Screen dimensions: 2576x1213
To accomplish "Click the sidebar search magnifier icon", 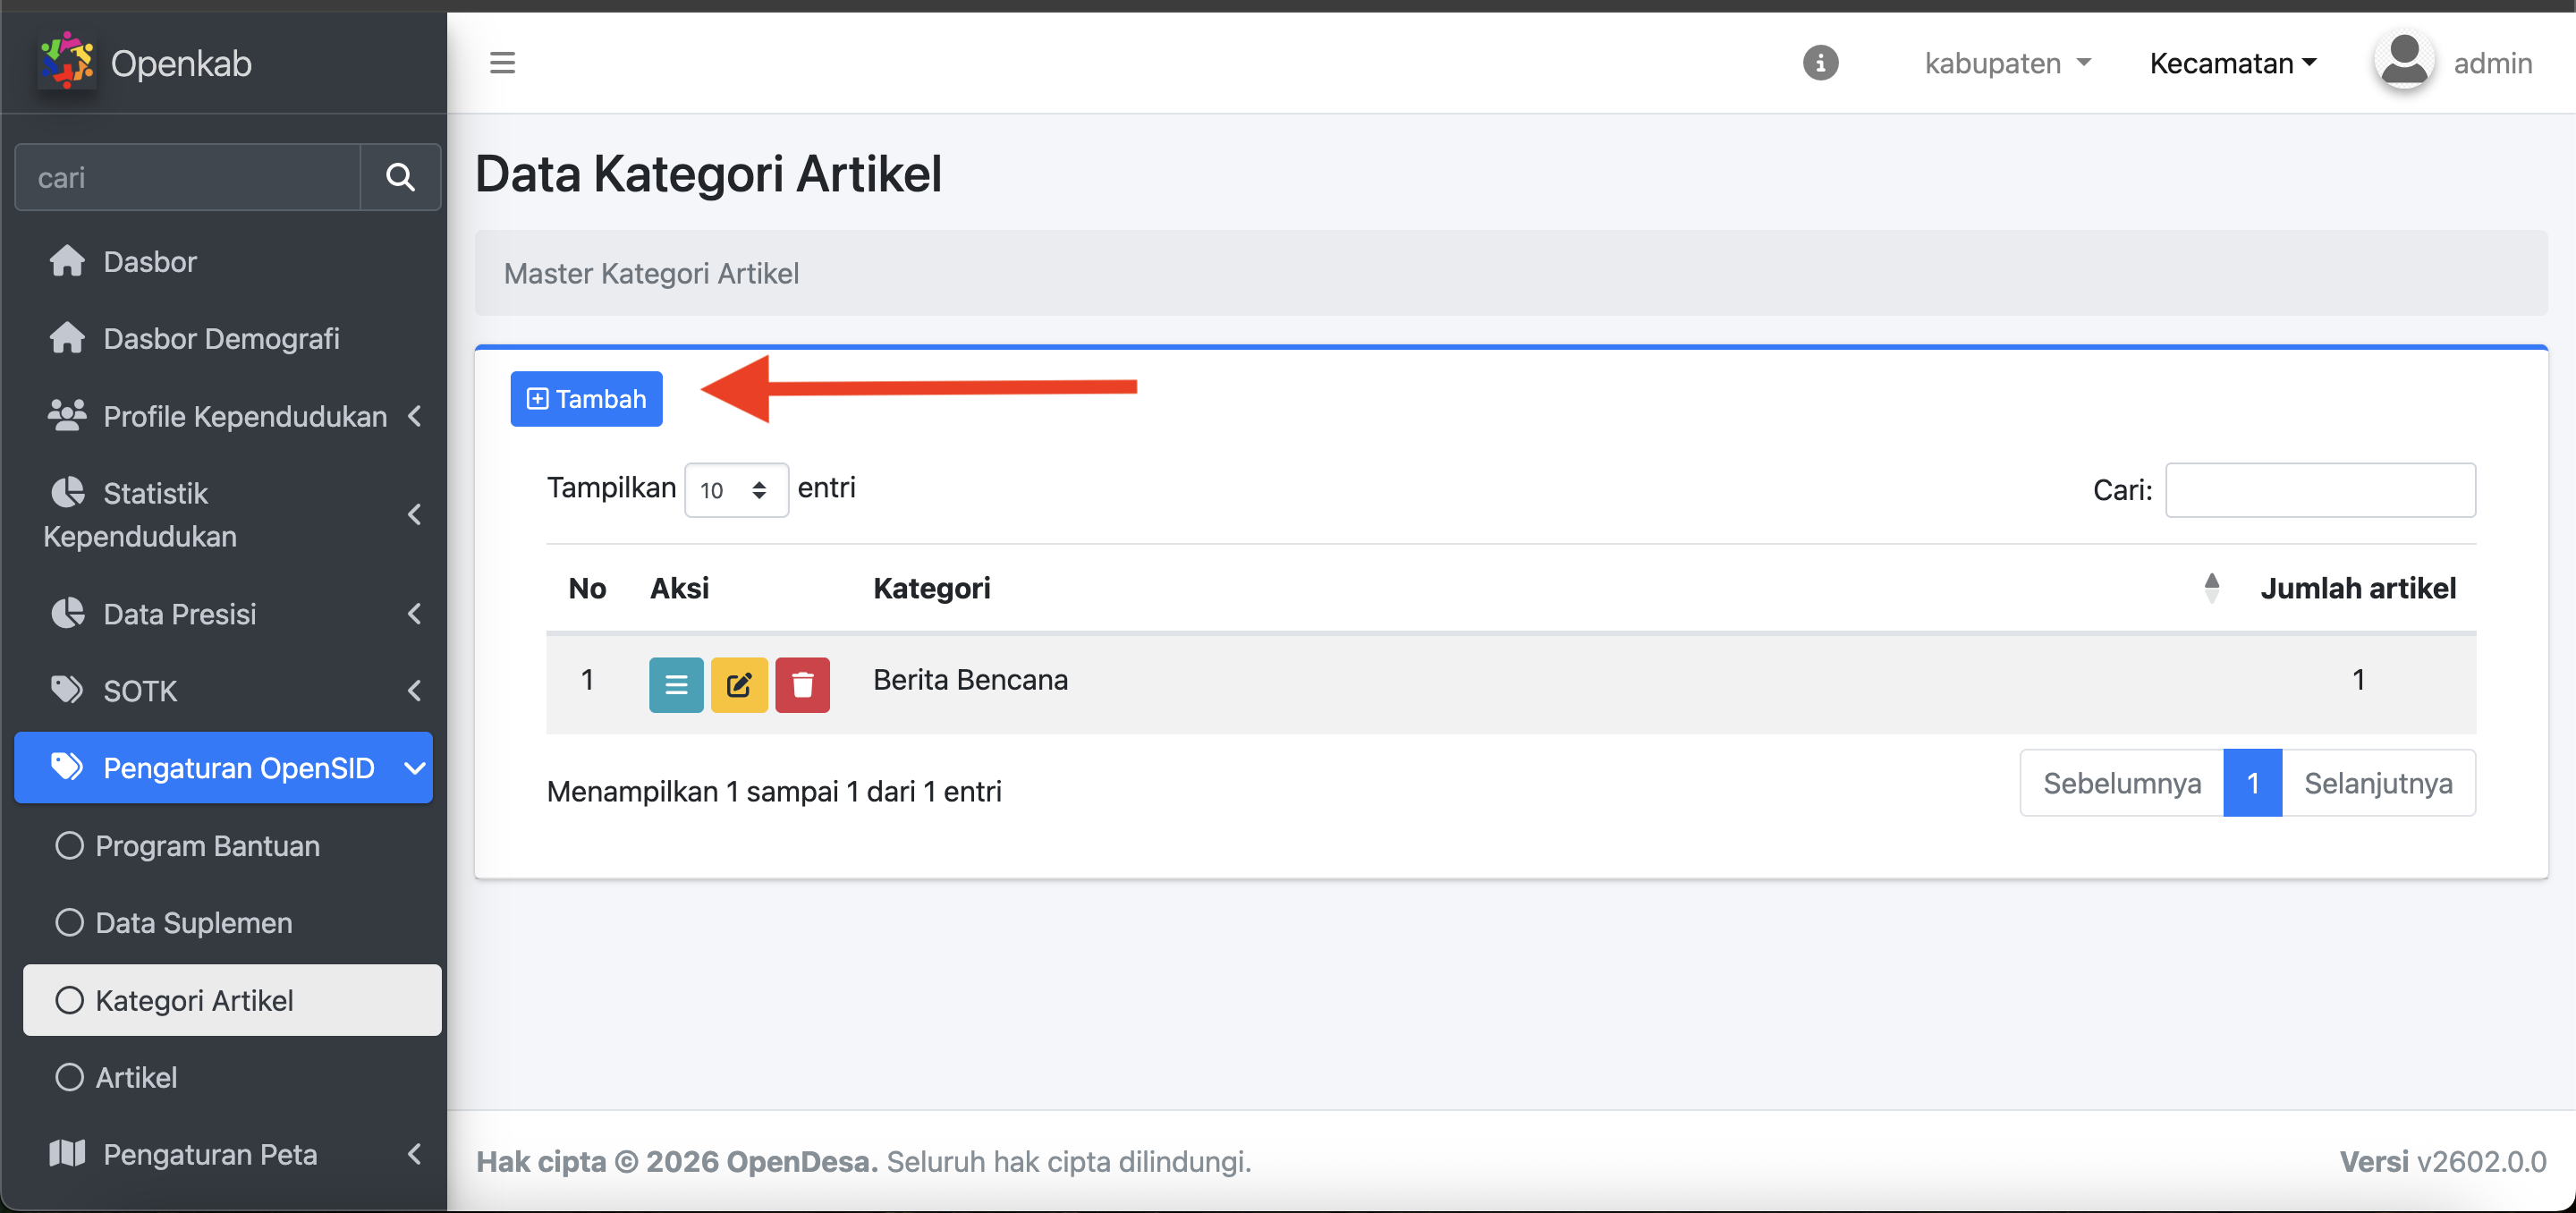I will [x=400, y=177].
